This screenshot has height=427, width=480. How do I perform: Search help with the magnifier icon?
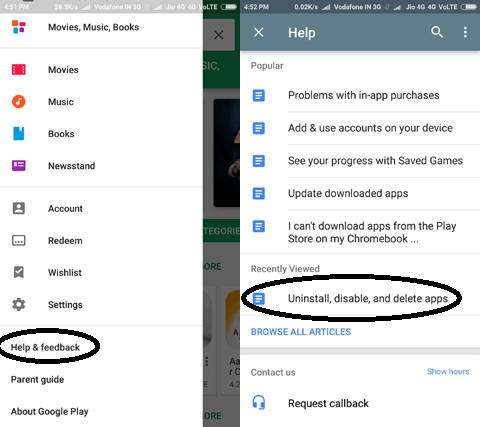click(x=437, y=32)
